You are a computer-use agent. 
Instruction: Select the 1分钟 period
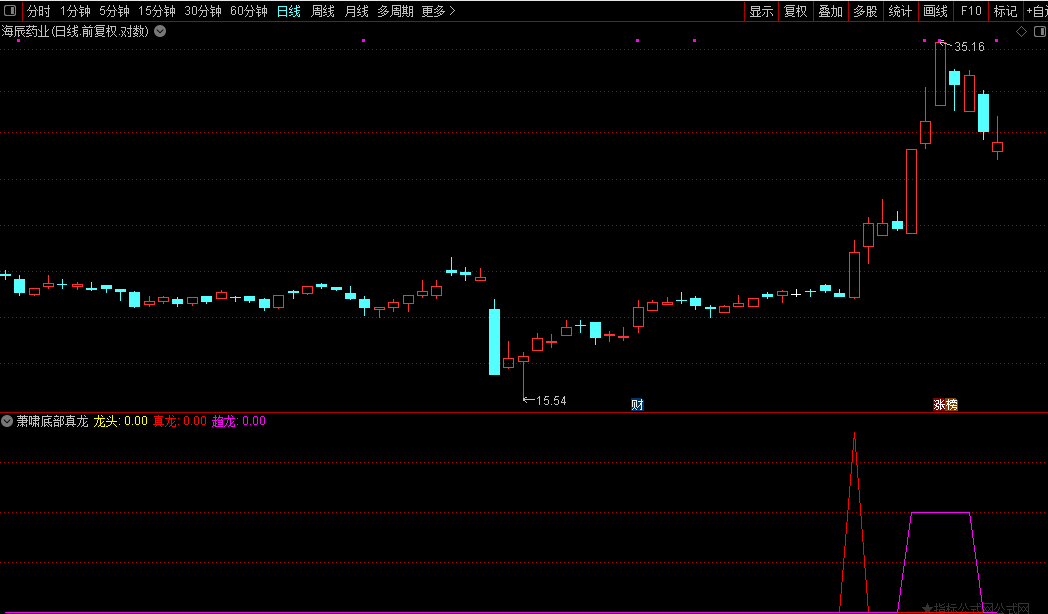coord(76,11)
